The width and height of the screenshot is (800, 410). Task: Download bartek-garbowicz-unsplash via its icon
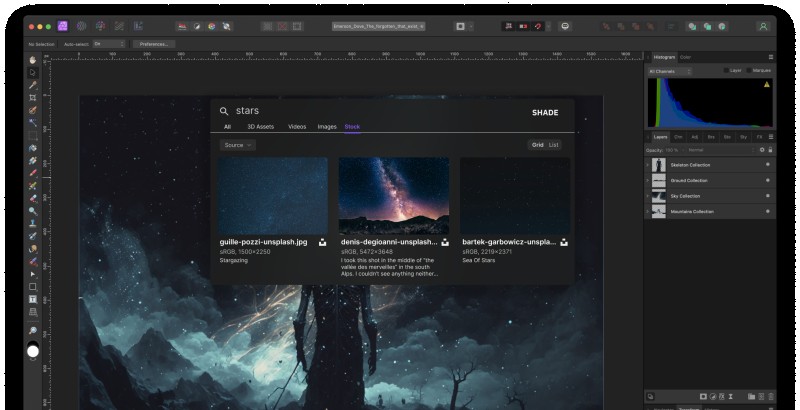point(564,242)
